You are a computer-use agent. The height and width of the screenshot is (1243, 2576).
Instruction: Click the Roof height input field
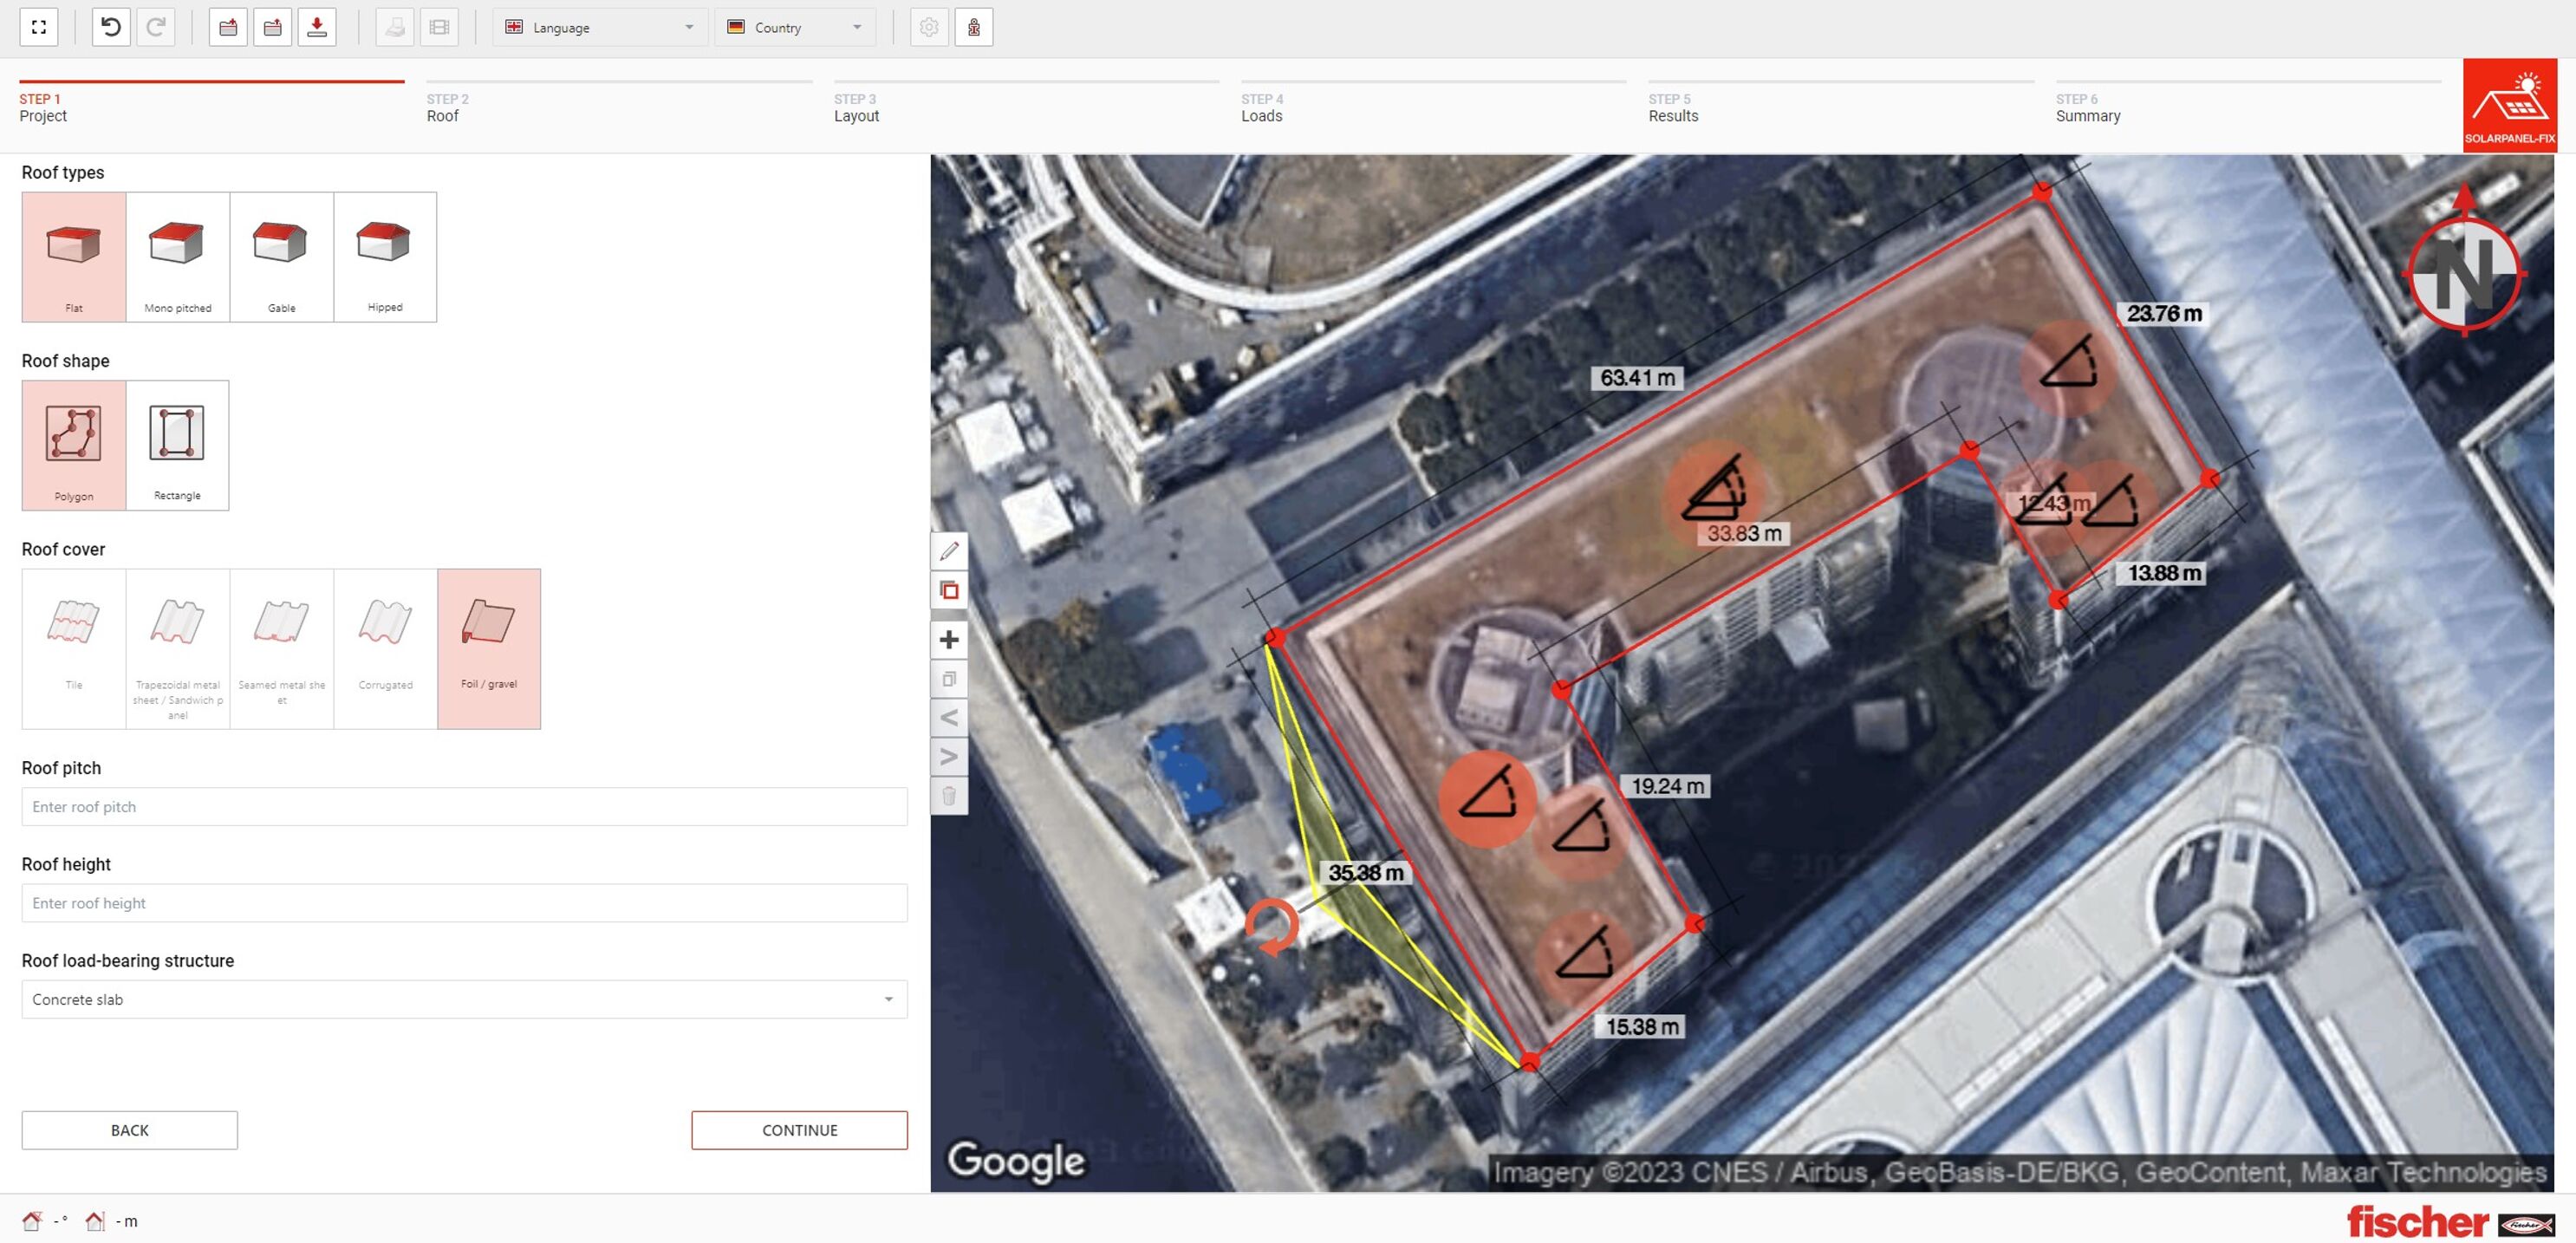click(x=464, y=904)
